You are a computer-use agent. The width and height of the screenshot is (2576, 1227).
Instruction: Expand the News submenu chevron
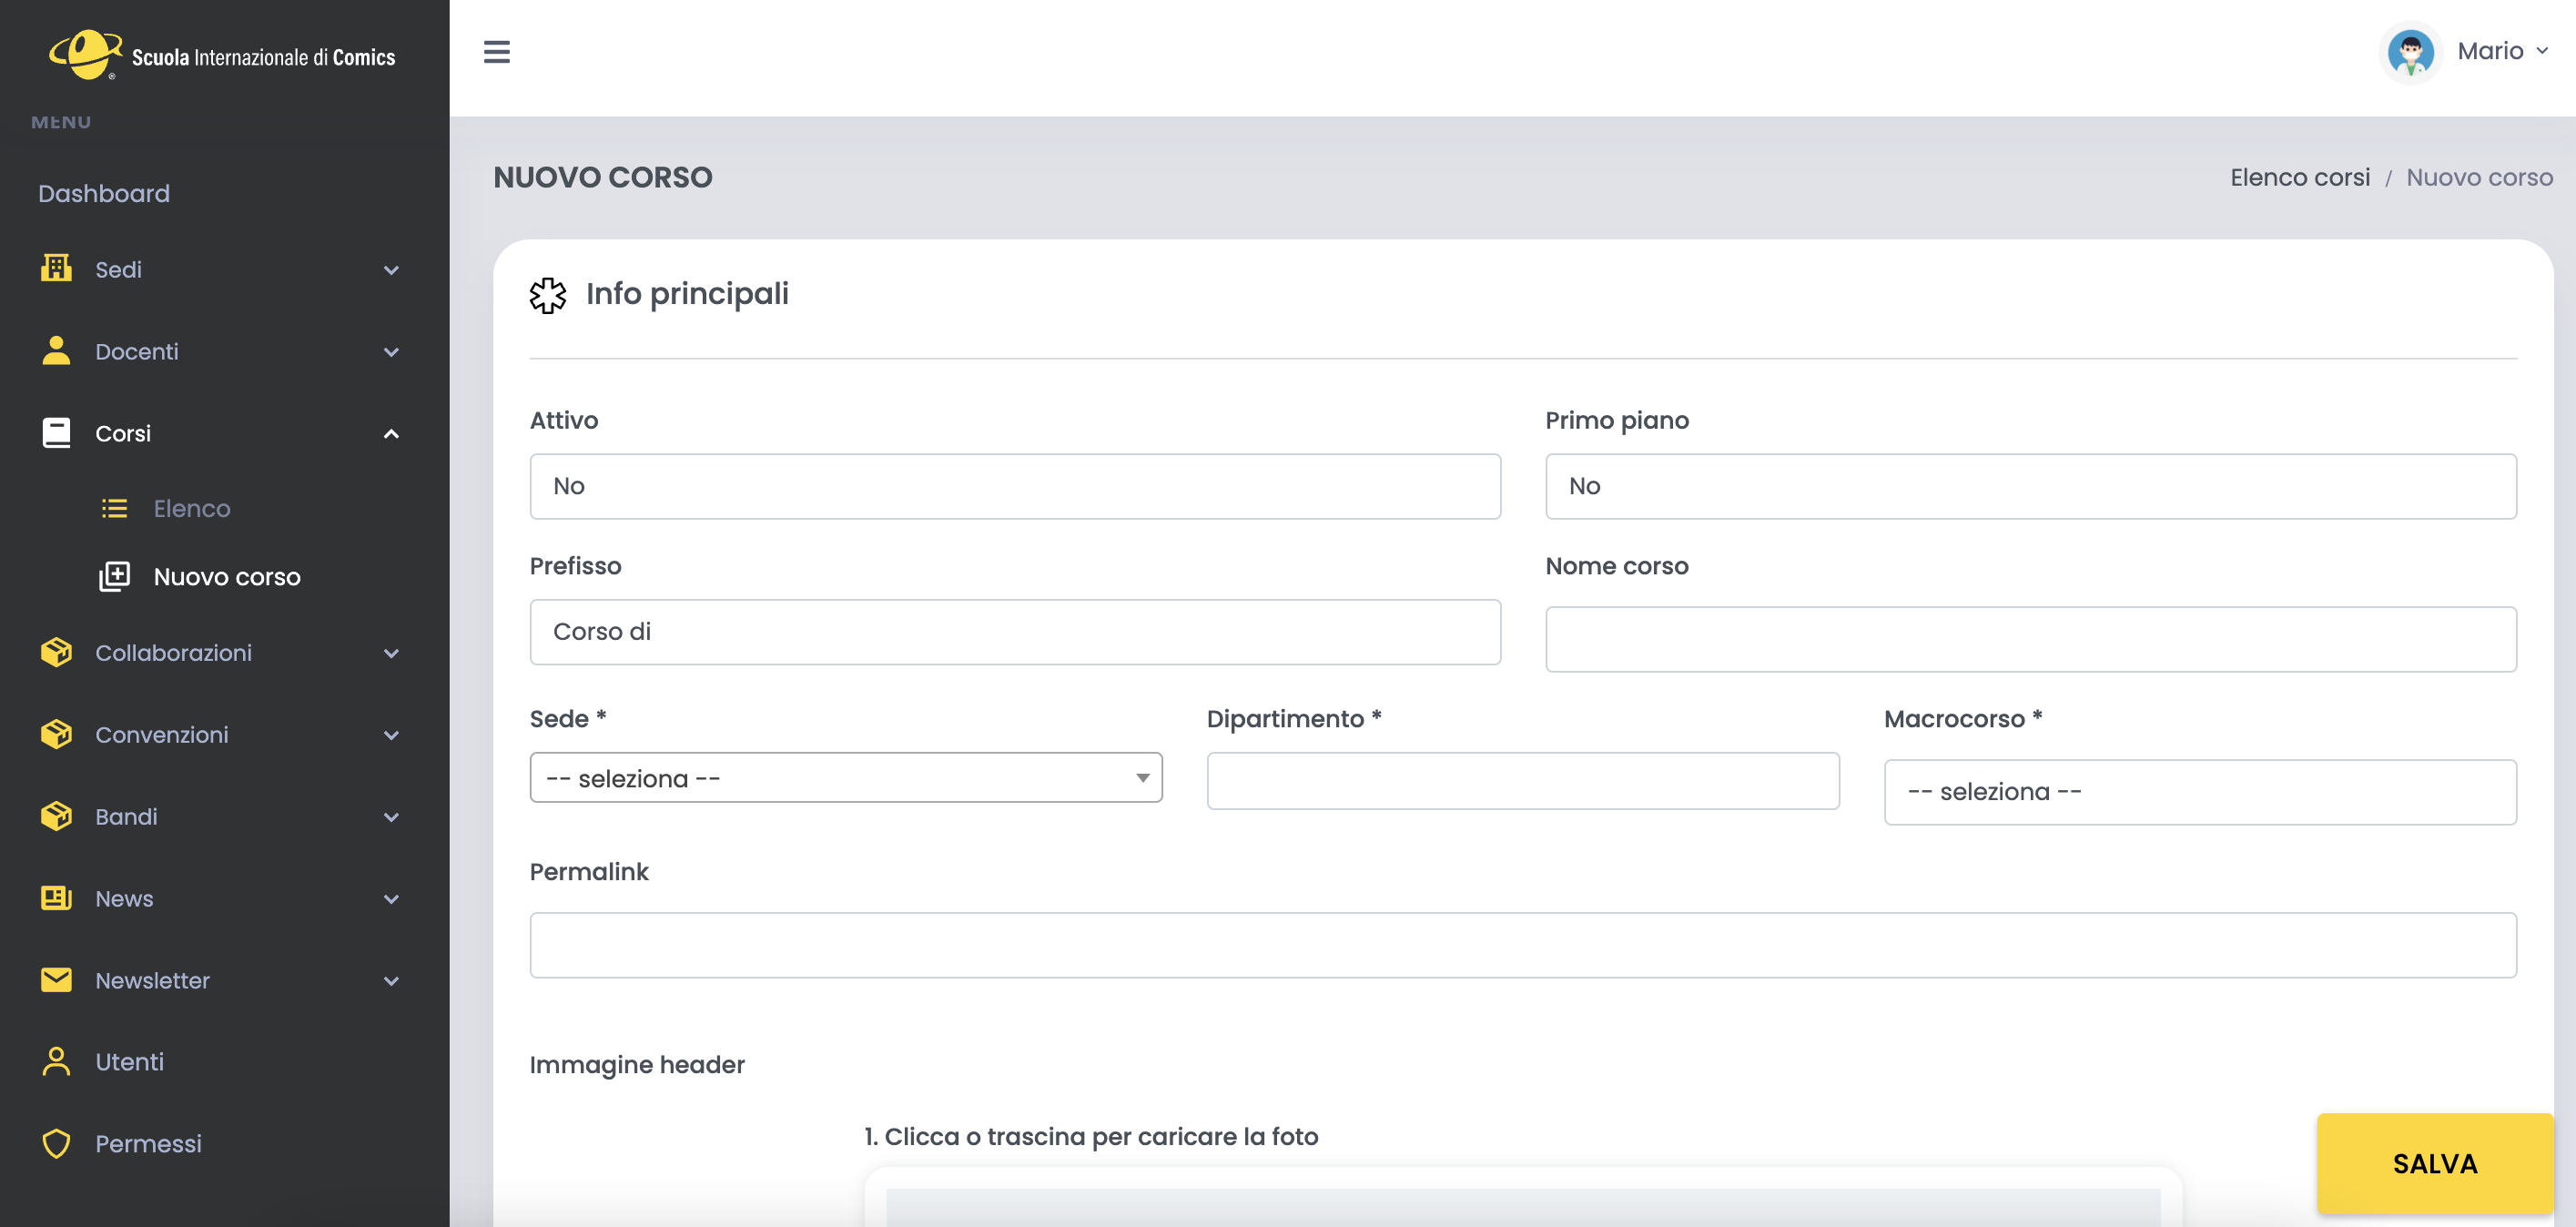pyautogui.click(x=391, y=899)
